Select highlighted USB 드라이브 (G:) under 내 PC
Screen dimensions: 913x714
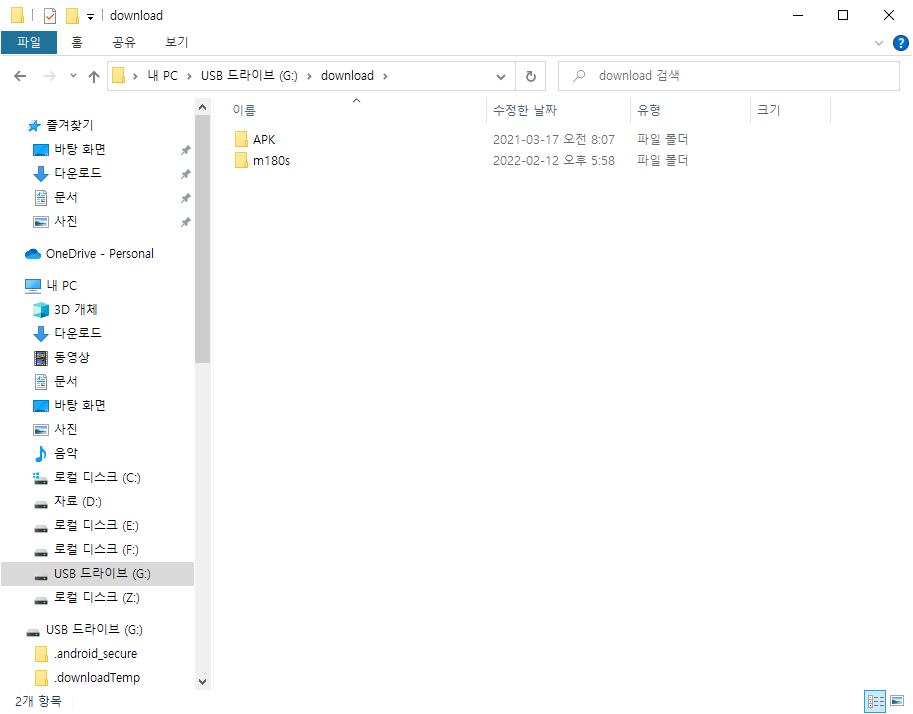point(97,574)
